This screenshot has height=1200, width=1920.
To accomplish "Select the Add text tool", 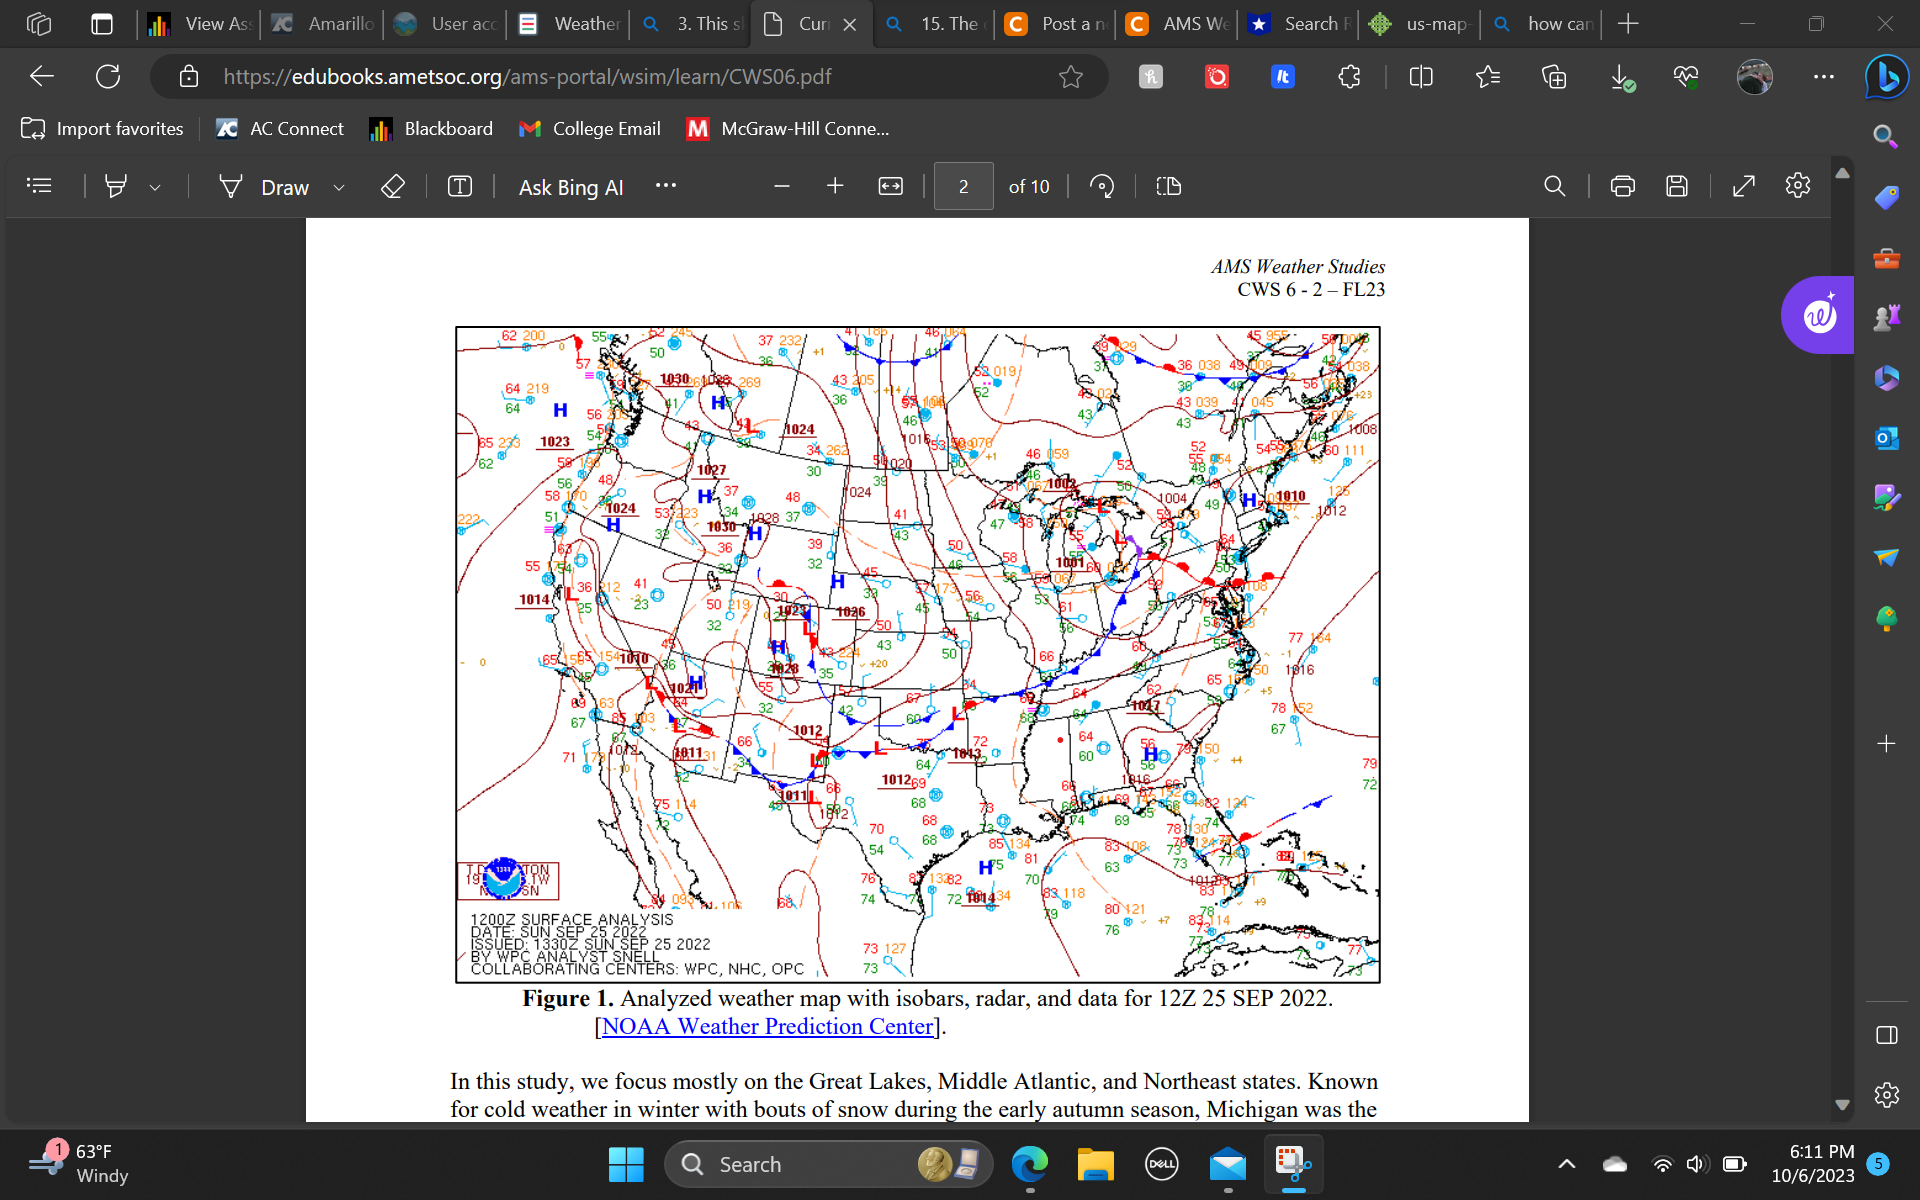I will pyautogui.click(x=459, y=186).
